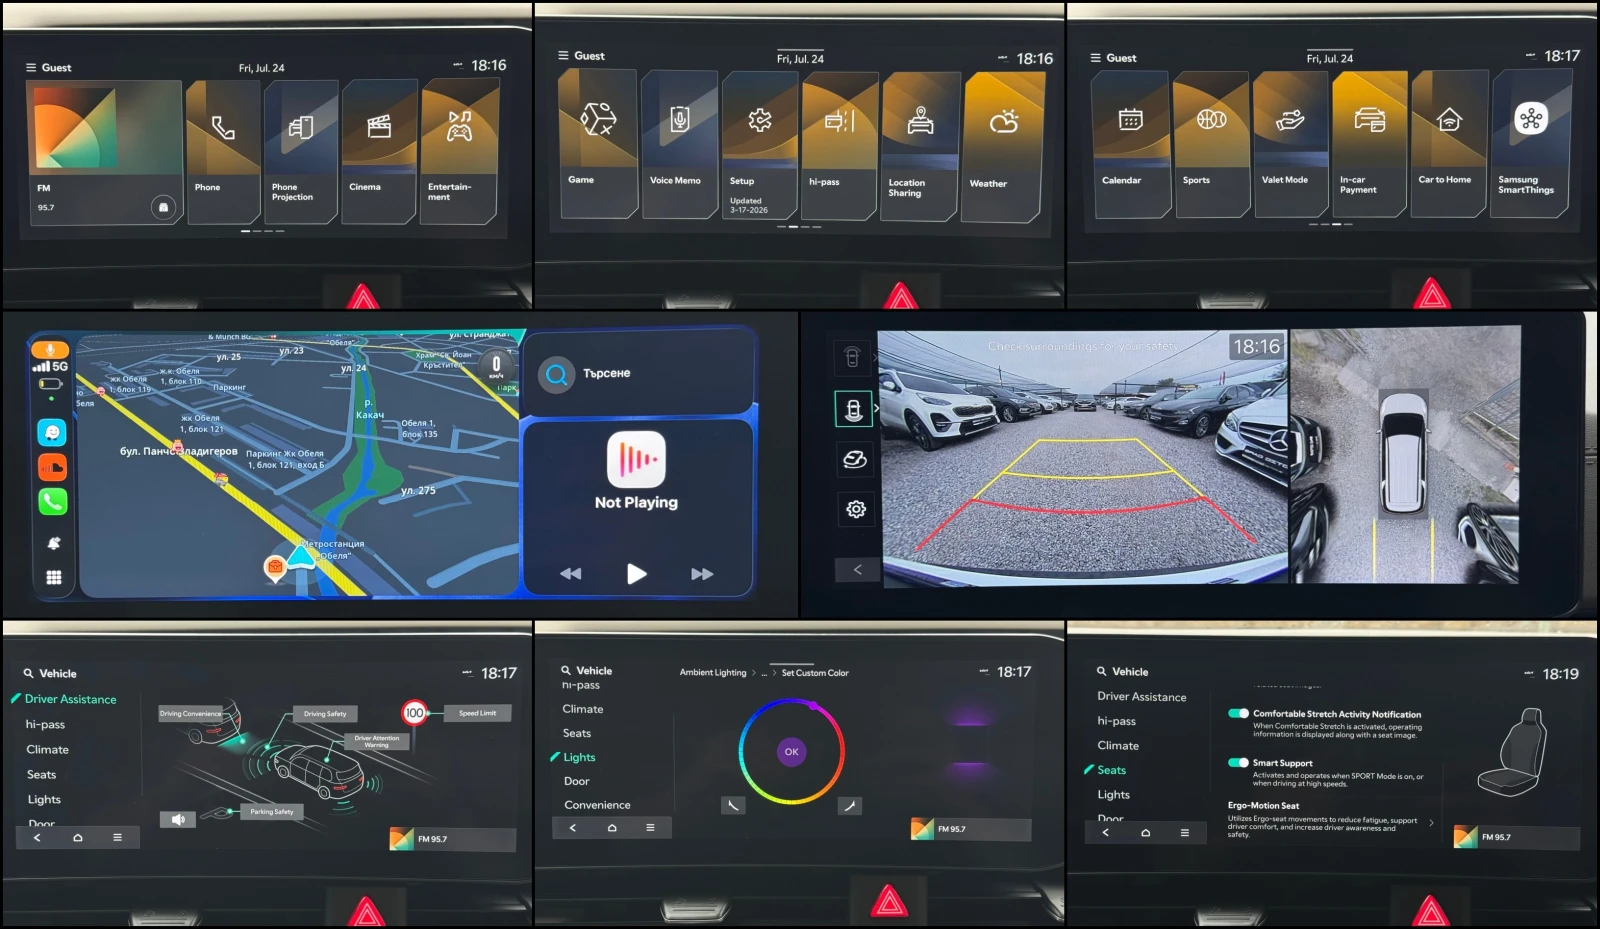
Task: Skip to next track in media widget
Action: click(x=702, y=573)
